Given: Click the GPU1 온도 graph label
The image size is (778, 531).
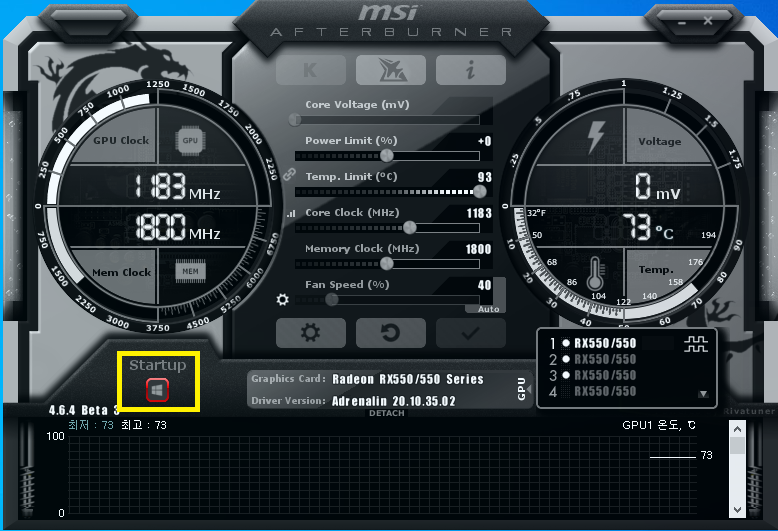Looking at the screenshot, I should (x=659, y=425).
